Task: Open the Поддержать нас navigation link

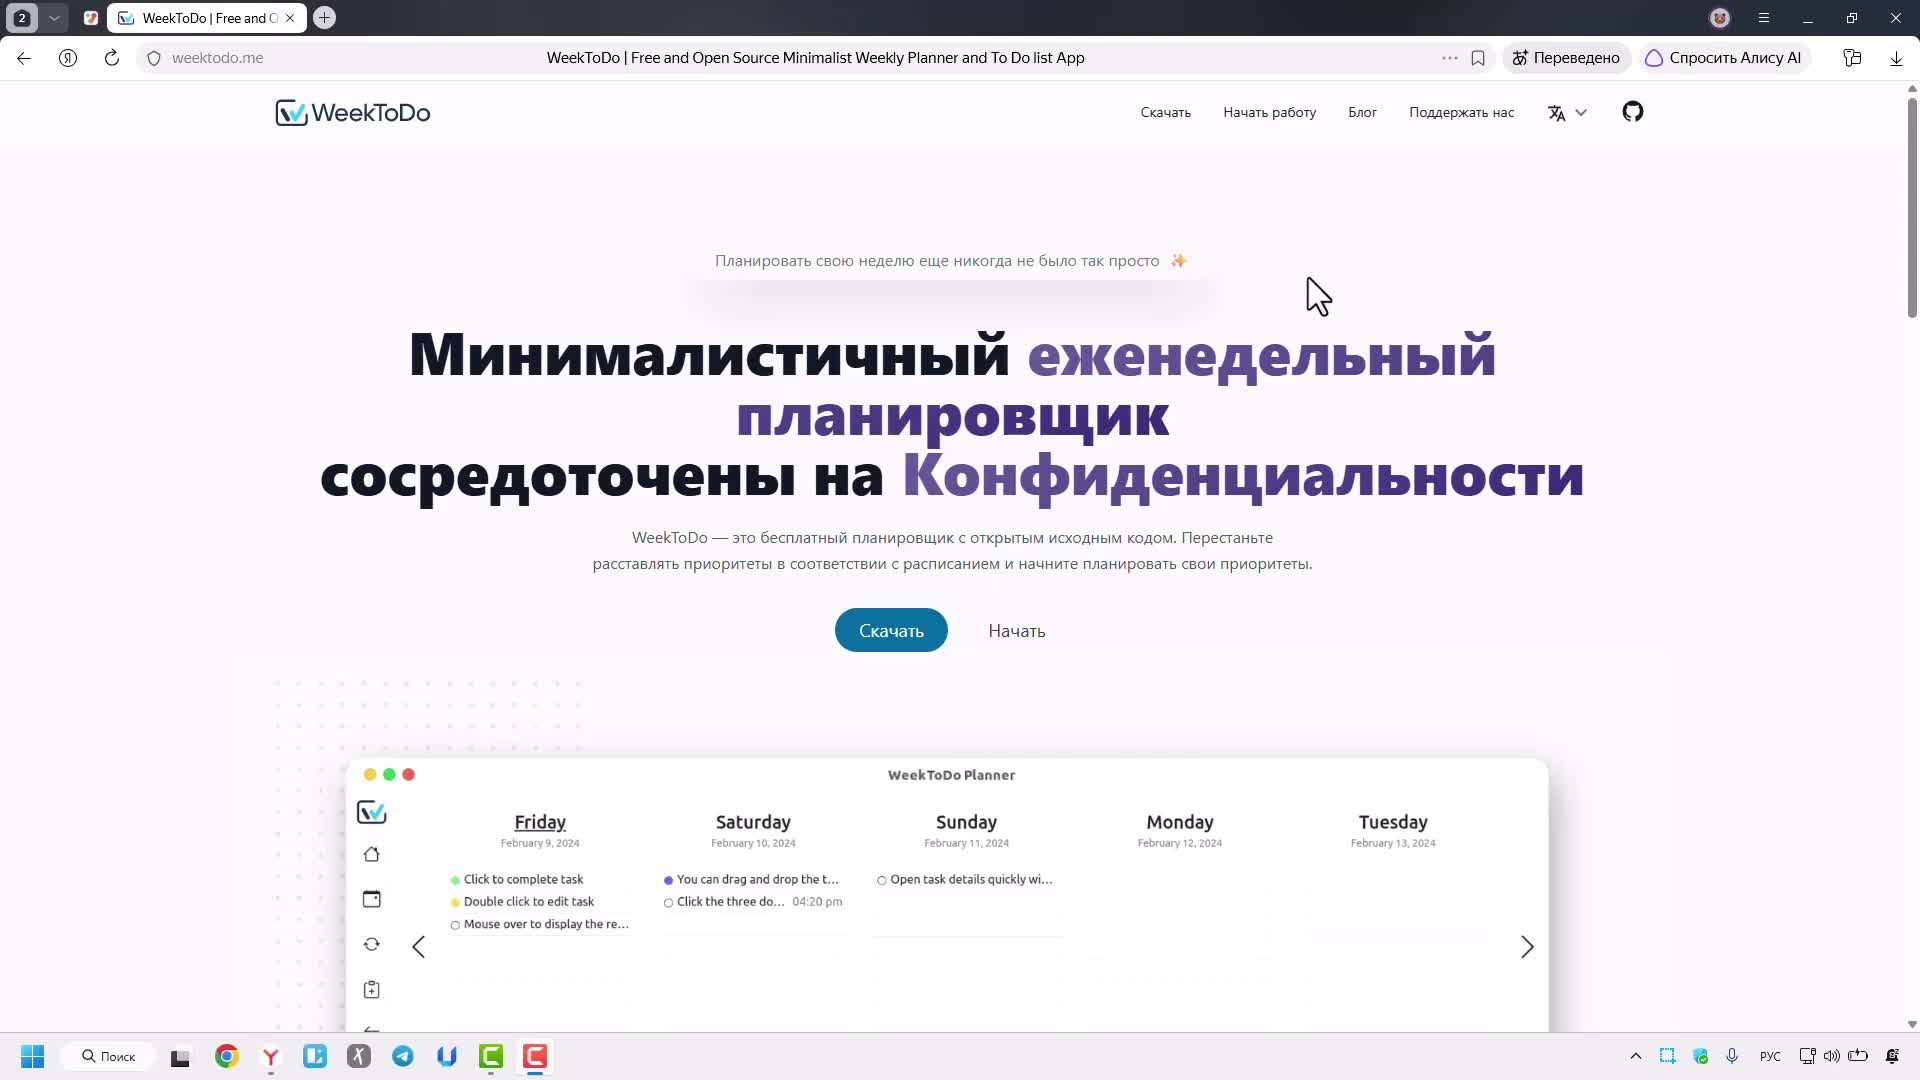Action: pyautogui.click(x=1461, y=113)
